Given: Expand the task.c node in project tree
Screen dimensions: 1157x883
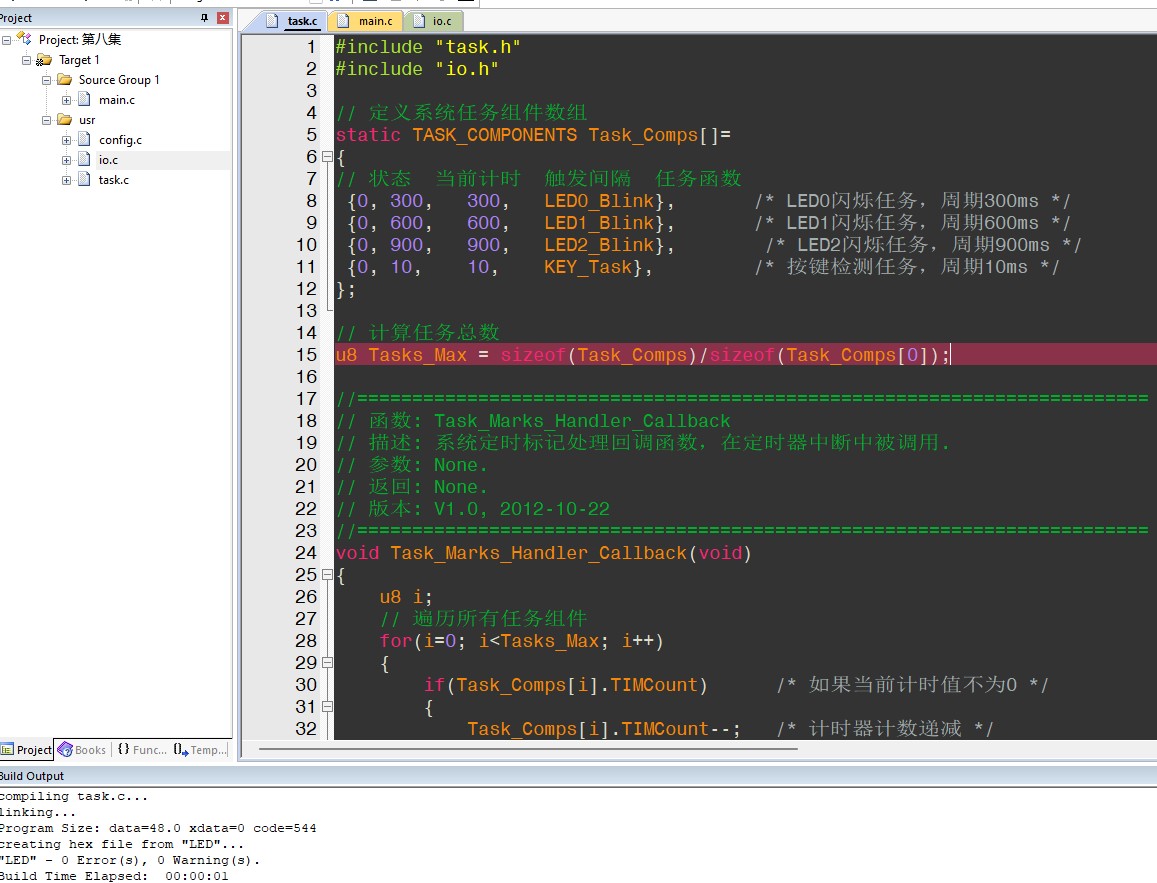Looking at the screenshot, I should coord(67,180).
